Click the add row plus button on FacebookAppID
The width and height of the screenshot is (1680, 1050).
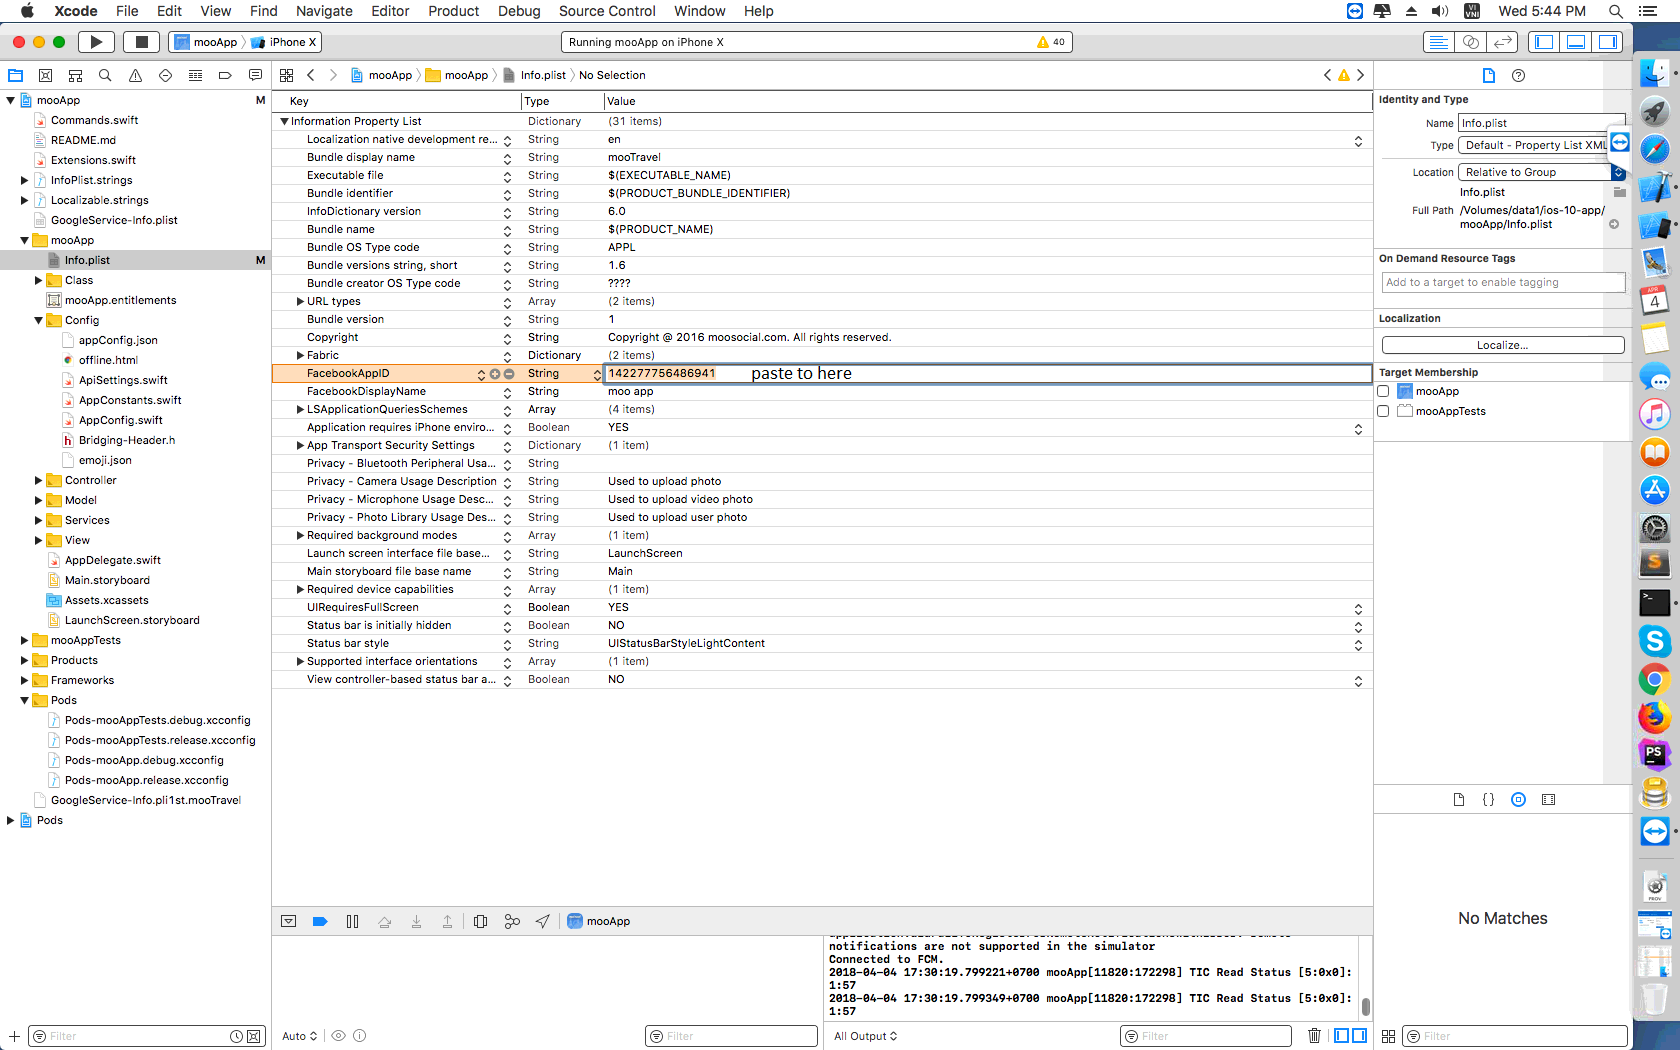tap(495, 374)
